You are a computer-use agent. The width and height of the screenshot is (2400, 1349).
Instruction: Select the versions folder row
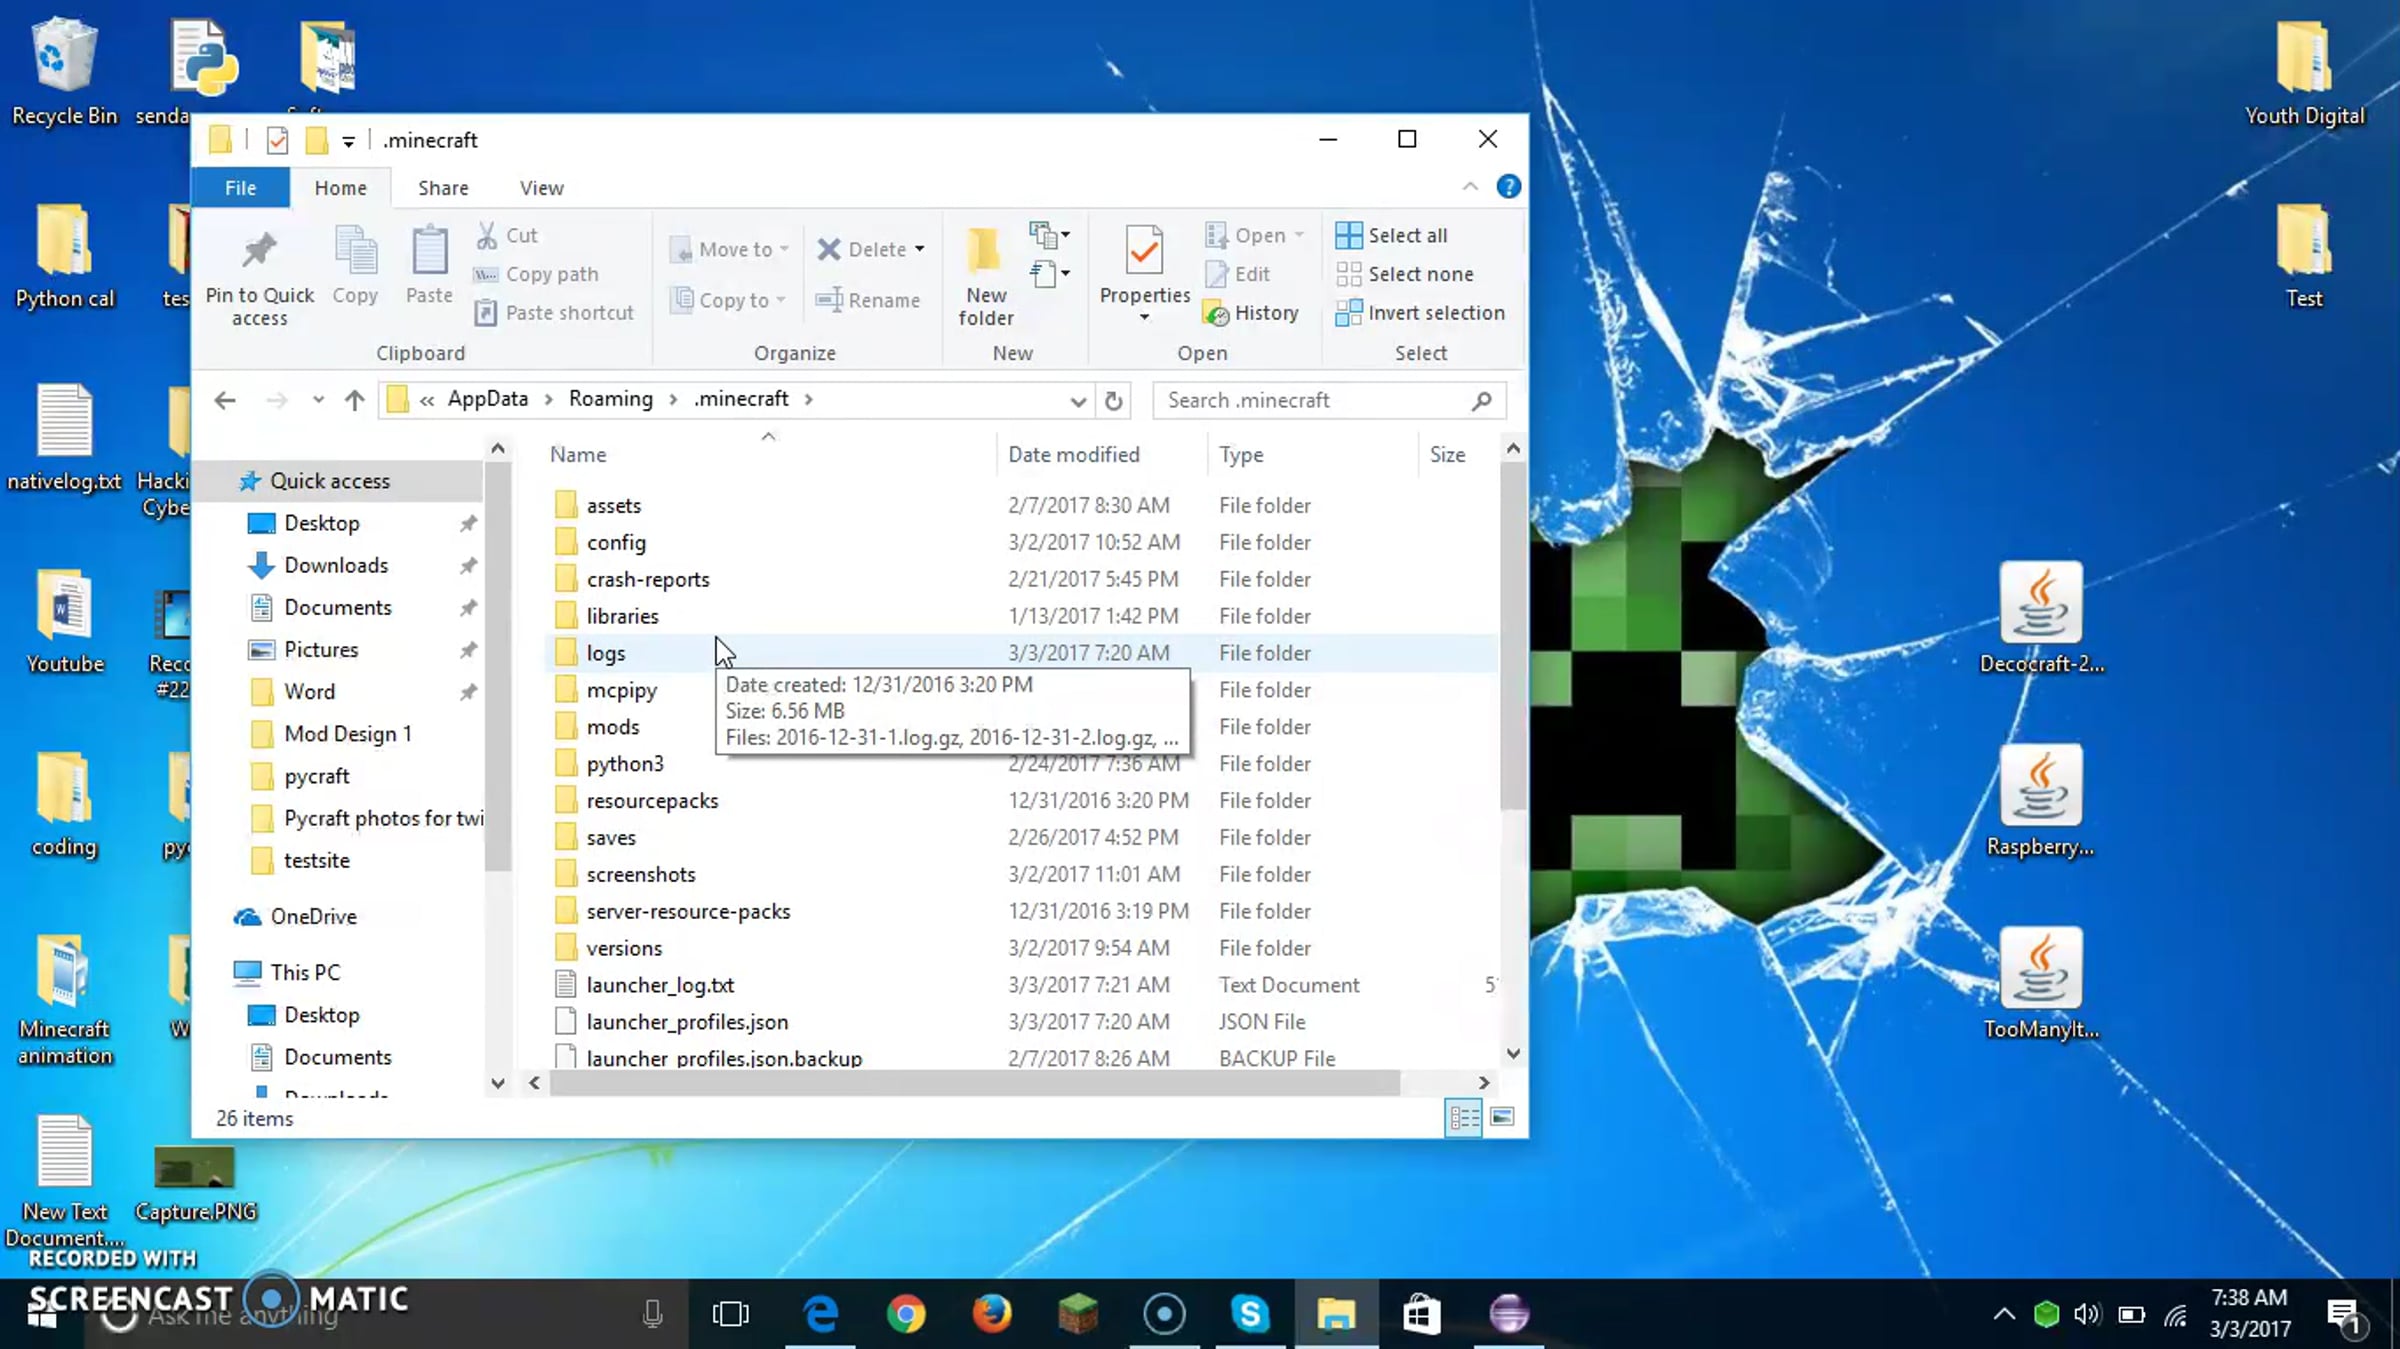point(1022,948)
